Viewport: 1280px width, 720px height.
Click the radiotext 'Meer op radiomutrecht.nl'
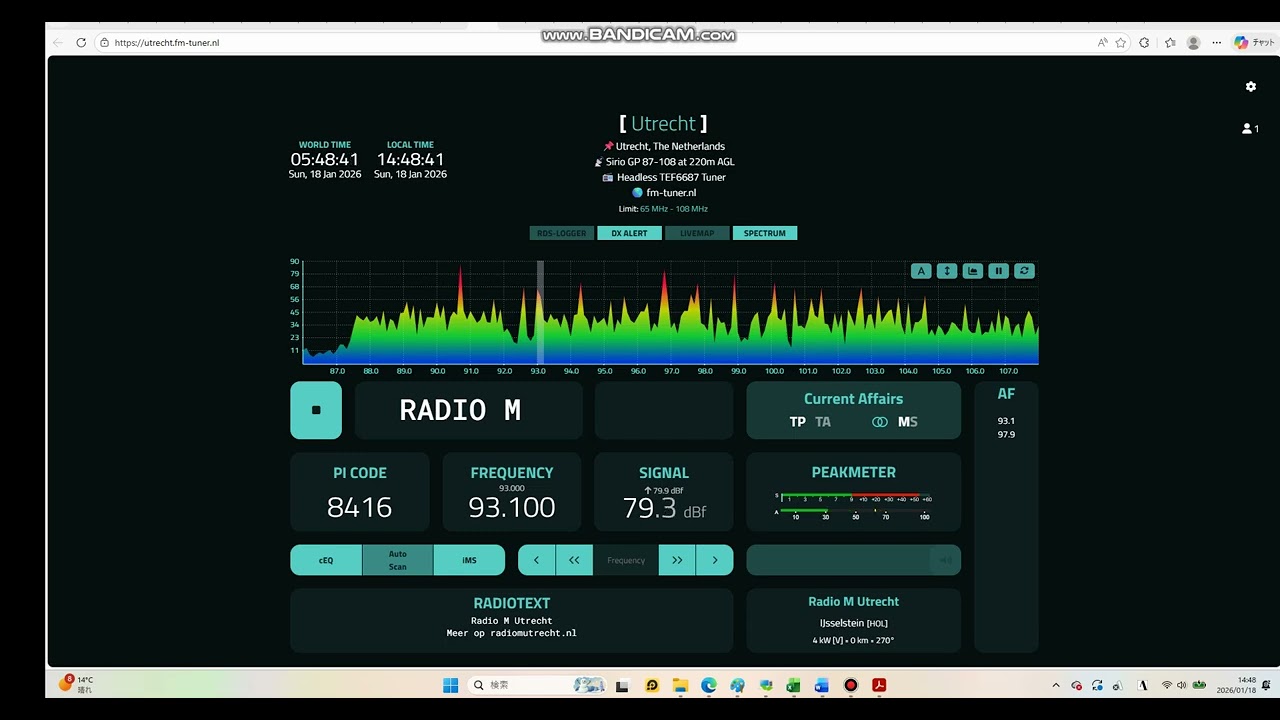click(512, 633)
